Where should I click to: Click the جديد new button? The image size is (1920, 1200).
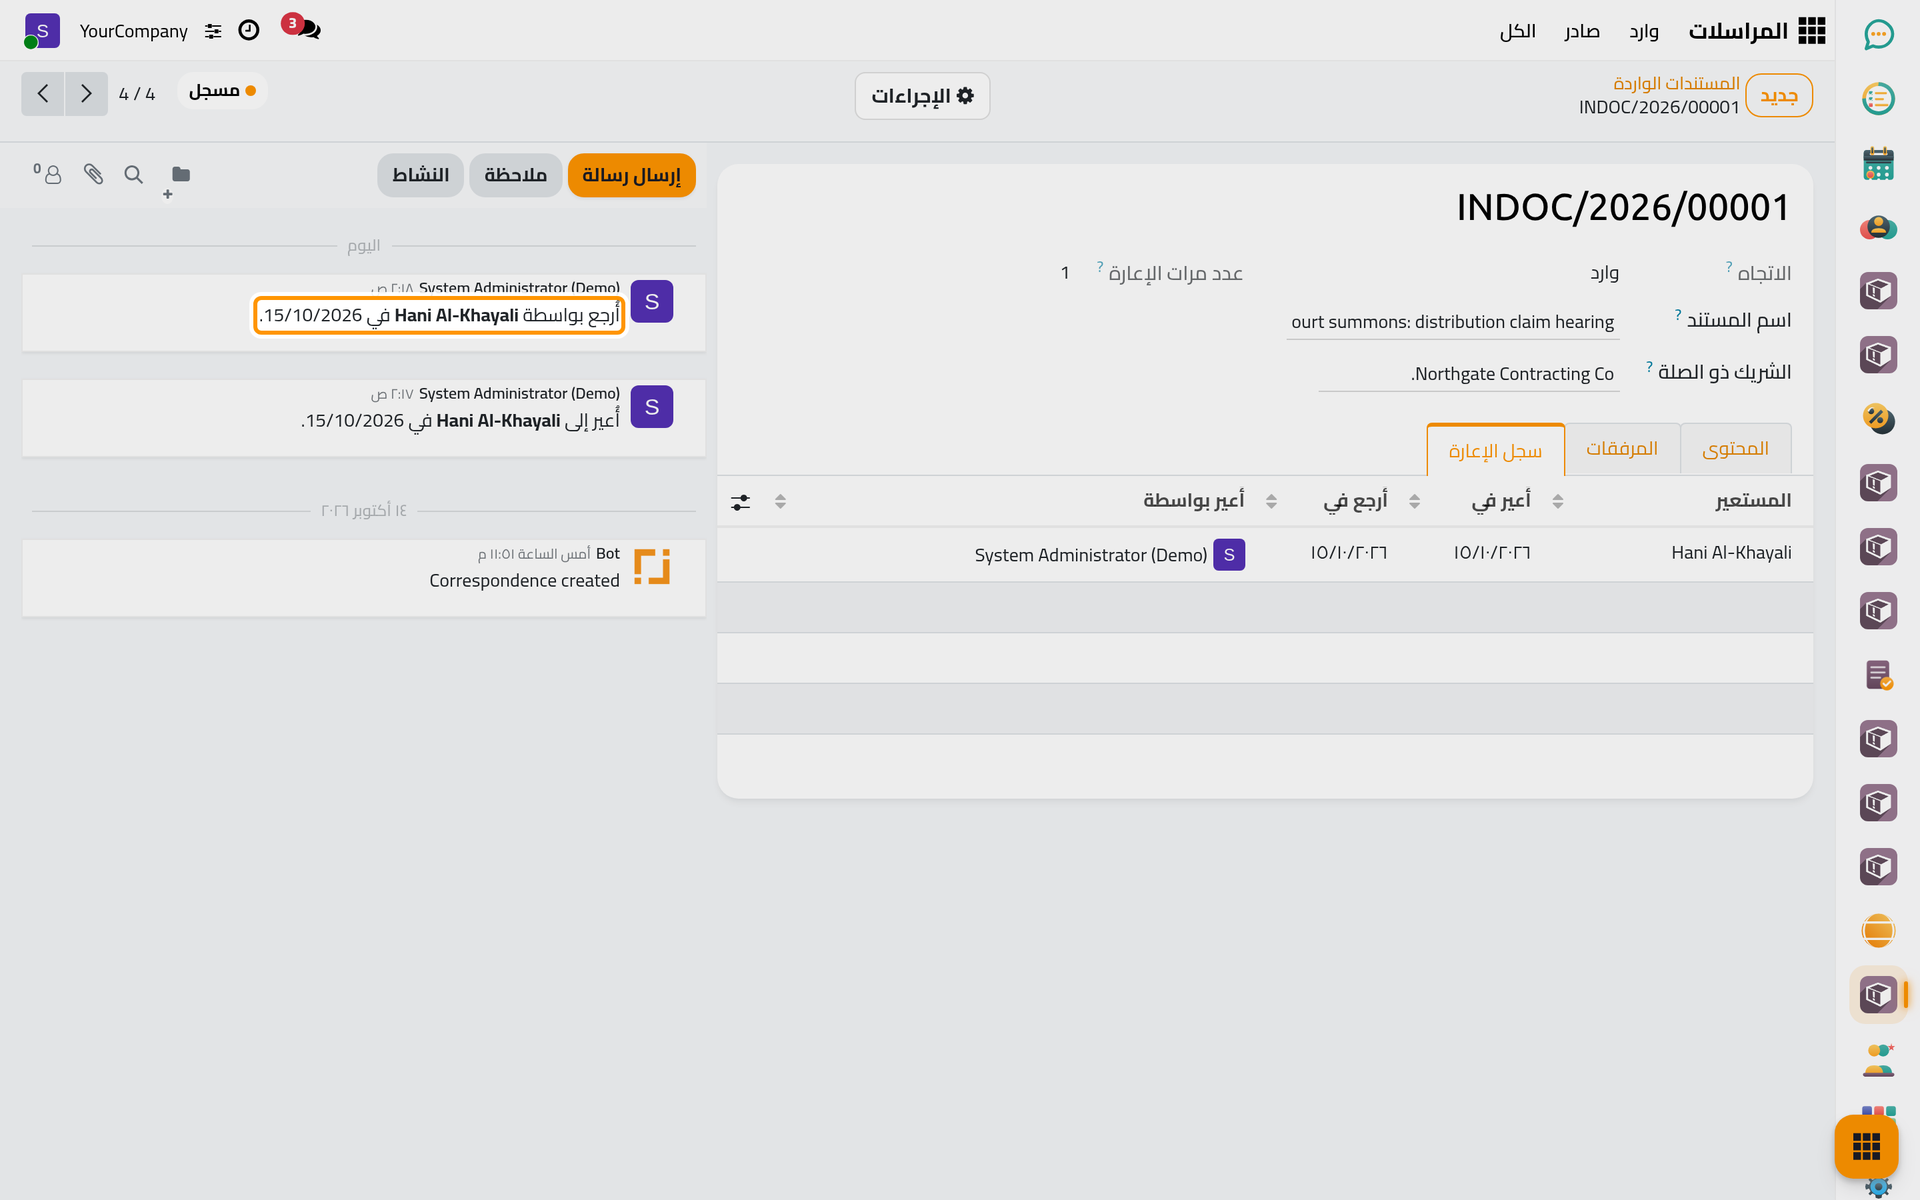pyautogui.click(x=1779, y=96)
